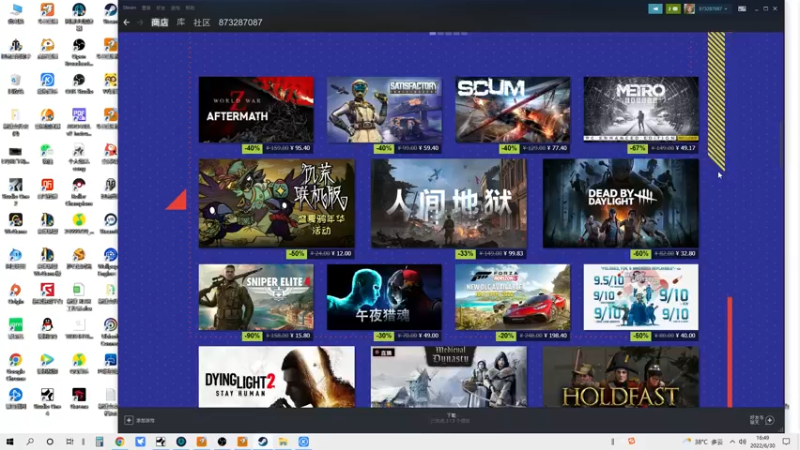The height and width of the screenshot is (450, 800).
Task: Click the ¥95.40 discounted price under Aftermath
Action: point(300,148)
